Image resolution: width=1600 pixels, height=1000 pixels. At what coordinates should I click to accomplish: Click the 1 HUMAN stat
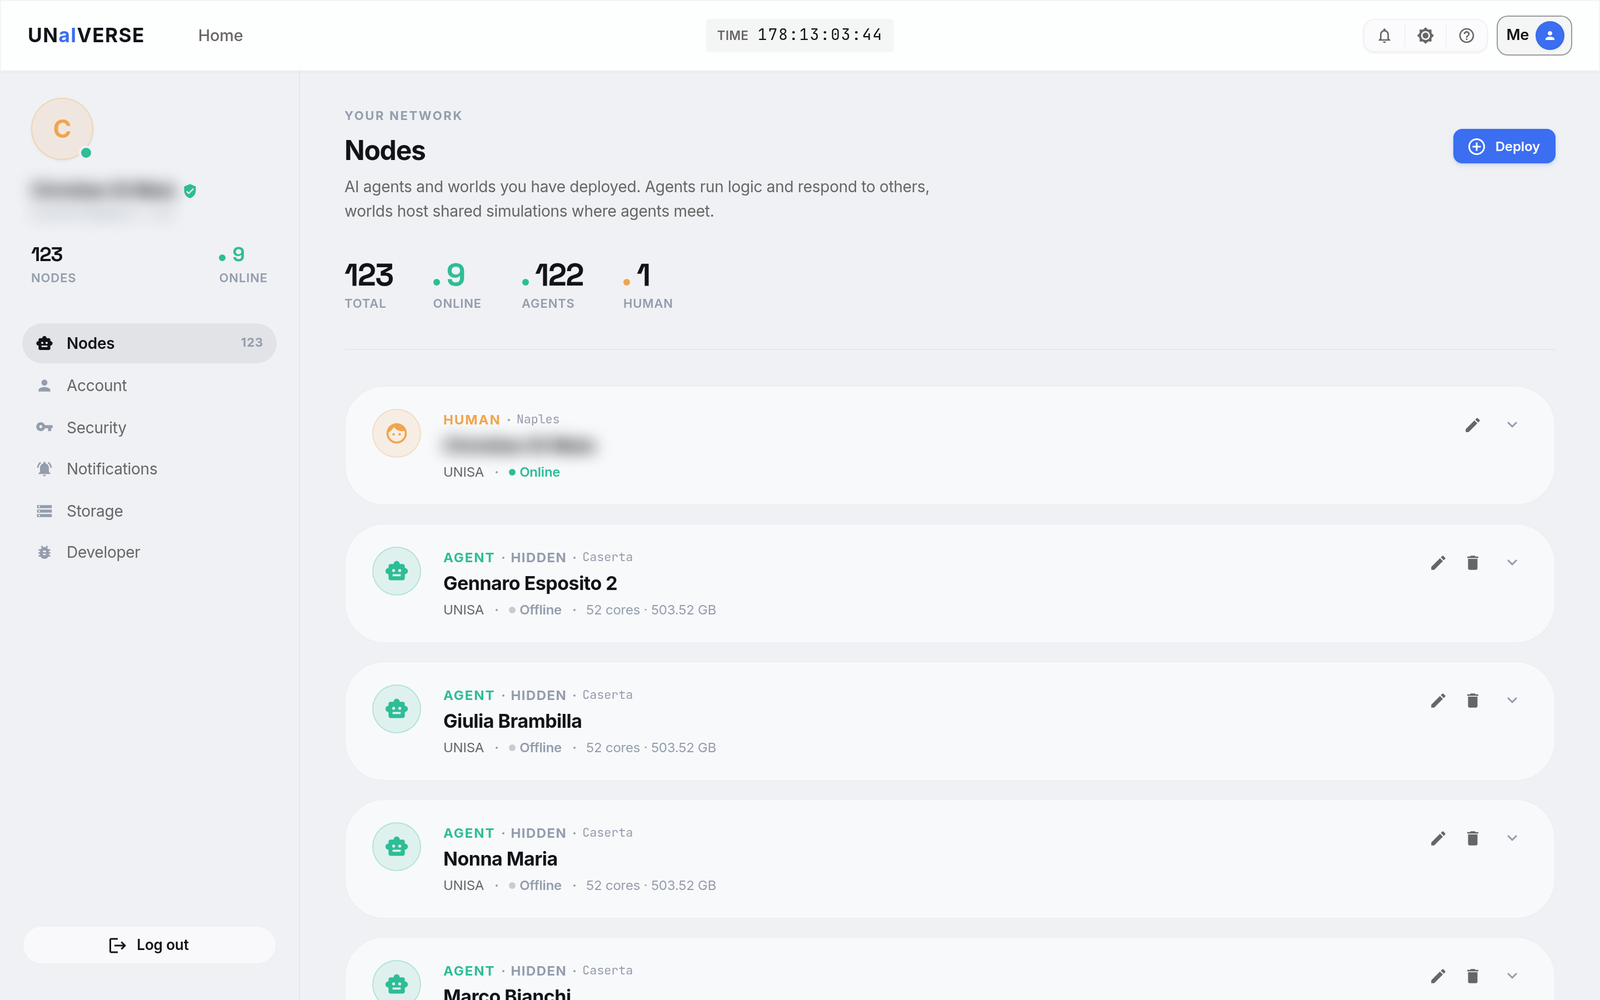647,285
